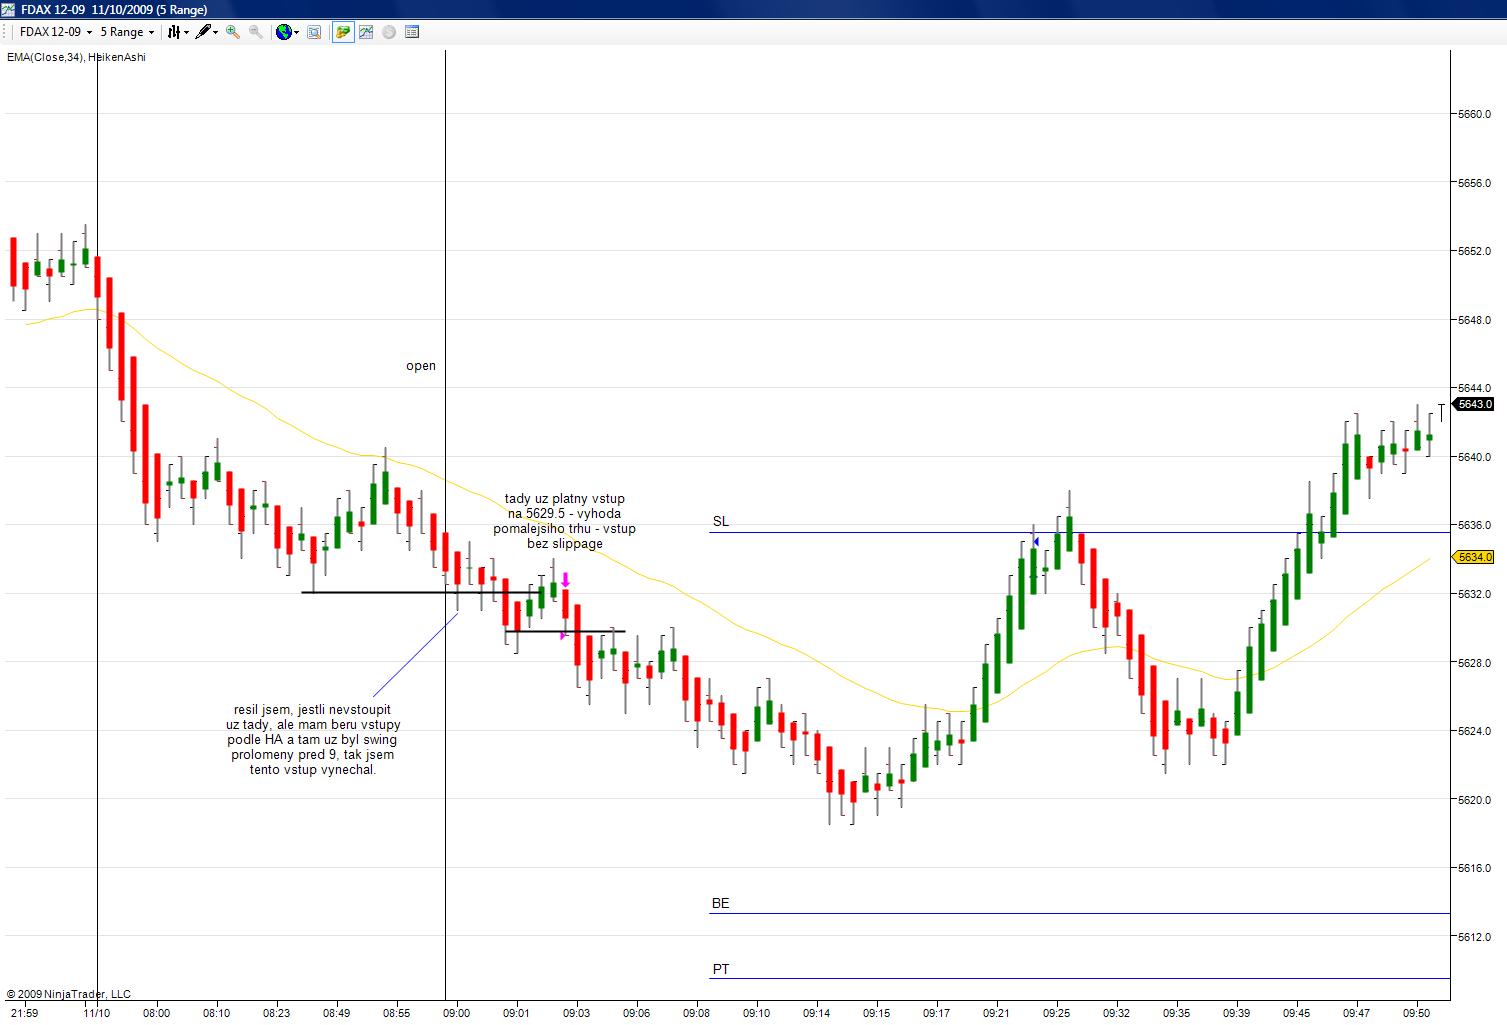Click the 5656.0 price axis label

1474,183
